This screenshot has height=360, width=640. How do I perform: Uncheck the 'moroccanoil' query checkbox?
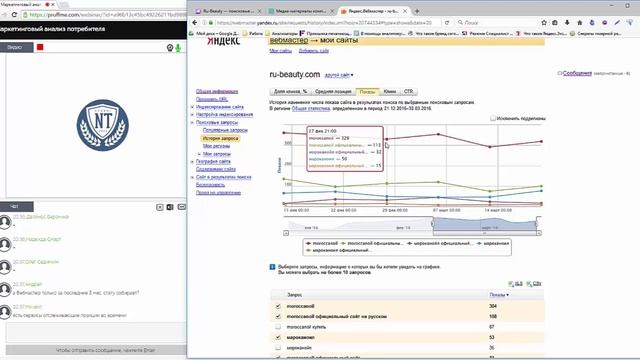278,306
